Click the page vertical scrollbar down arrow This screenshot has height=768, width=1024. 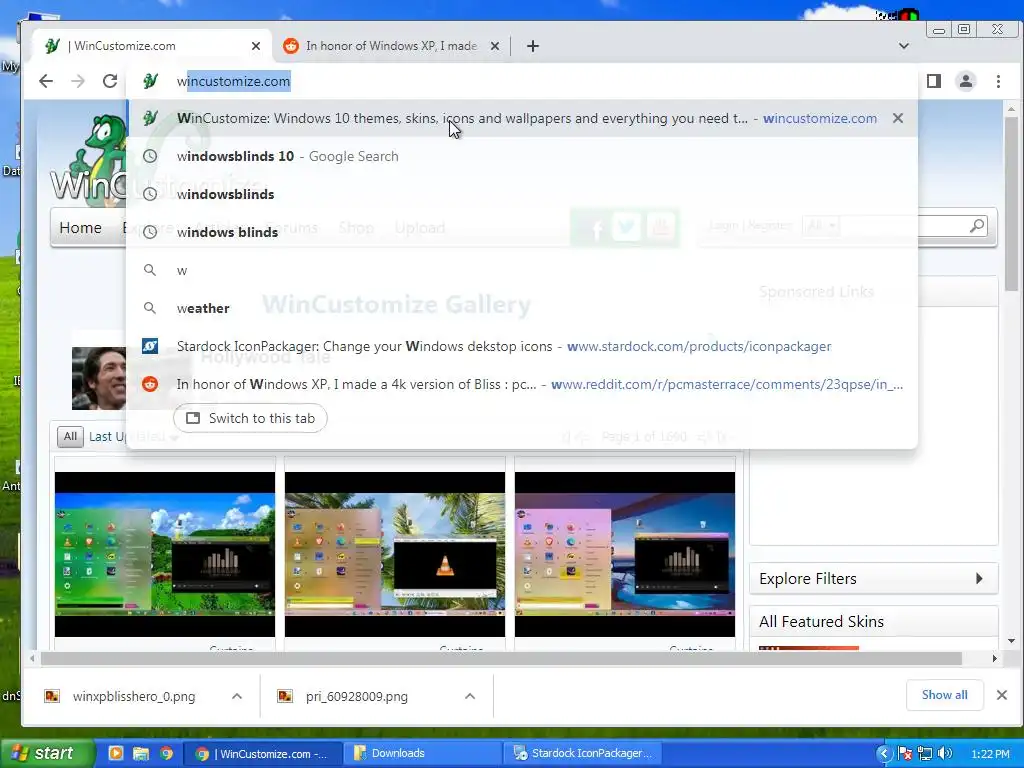click(1011, 641)
